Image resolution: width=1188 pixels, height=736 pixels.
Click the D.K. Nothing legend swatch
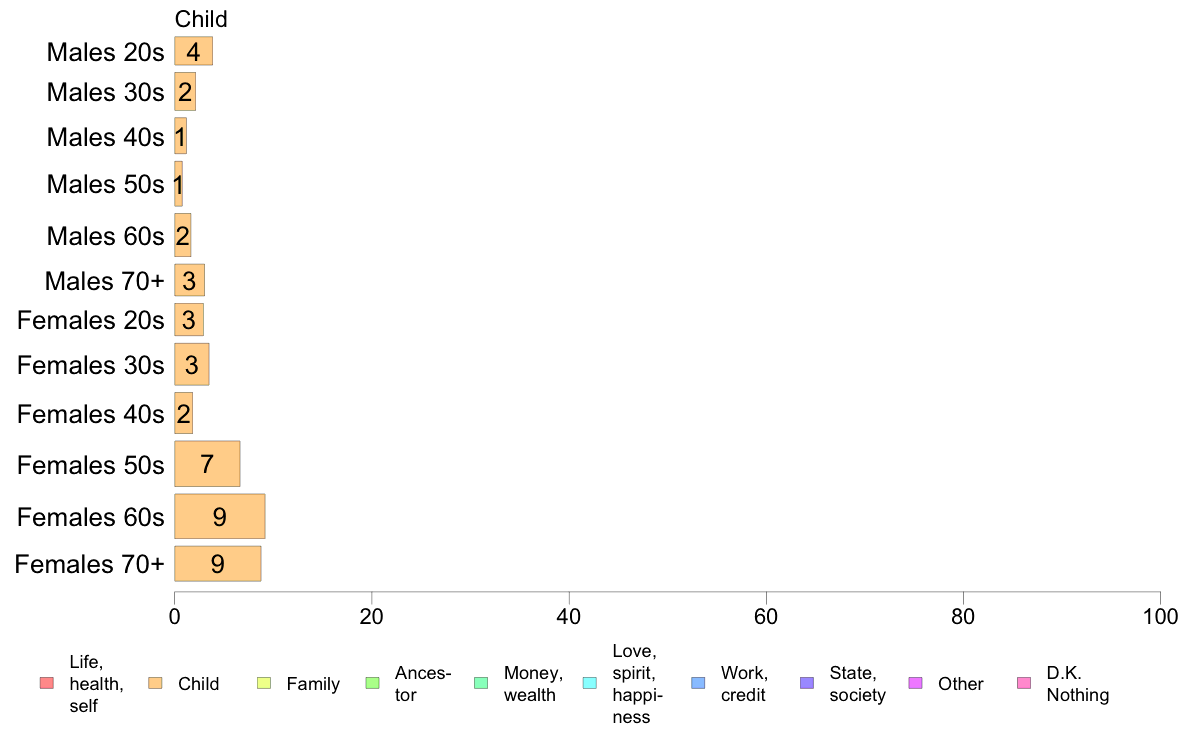[x=1024, y=684]
